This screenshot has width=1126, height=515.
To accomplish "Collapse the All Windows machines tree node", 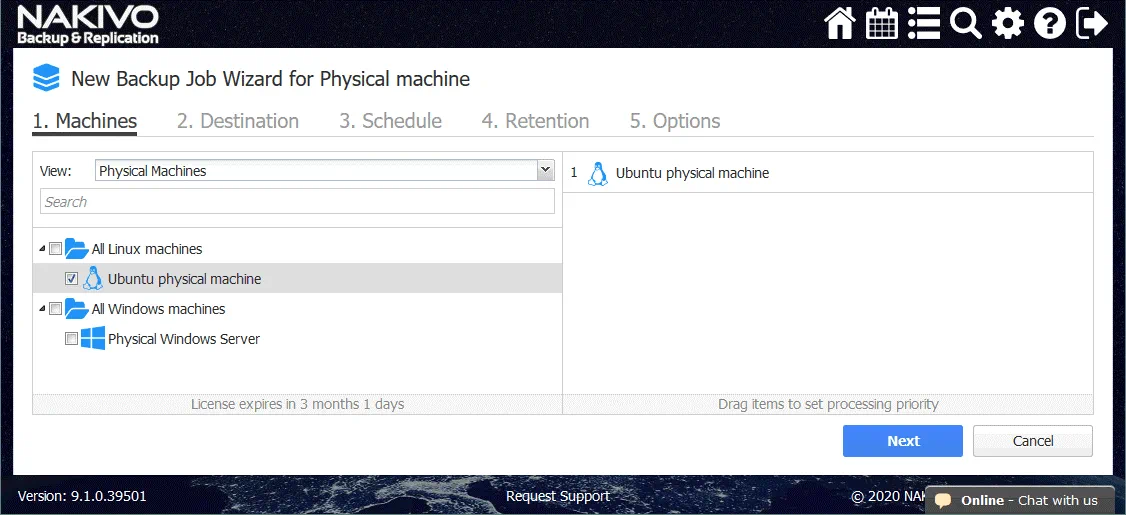I will [x=41, y=309].
